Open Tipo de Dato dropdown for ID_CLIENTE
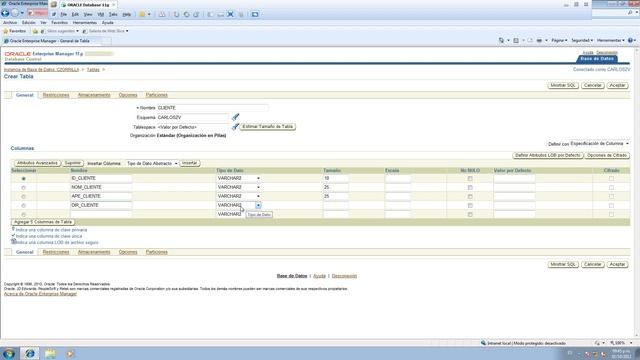 [x=239, y=178]
